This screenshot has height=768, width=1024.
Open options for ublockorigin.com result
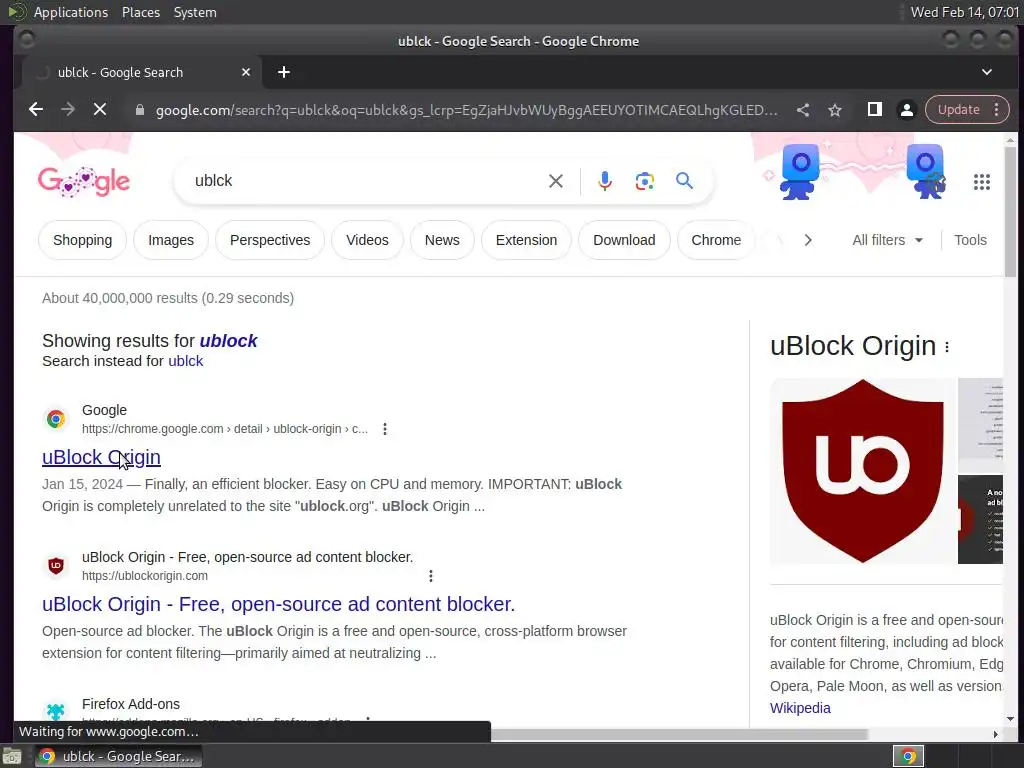430,576
